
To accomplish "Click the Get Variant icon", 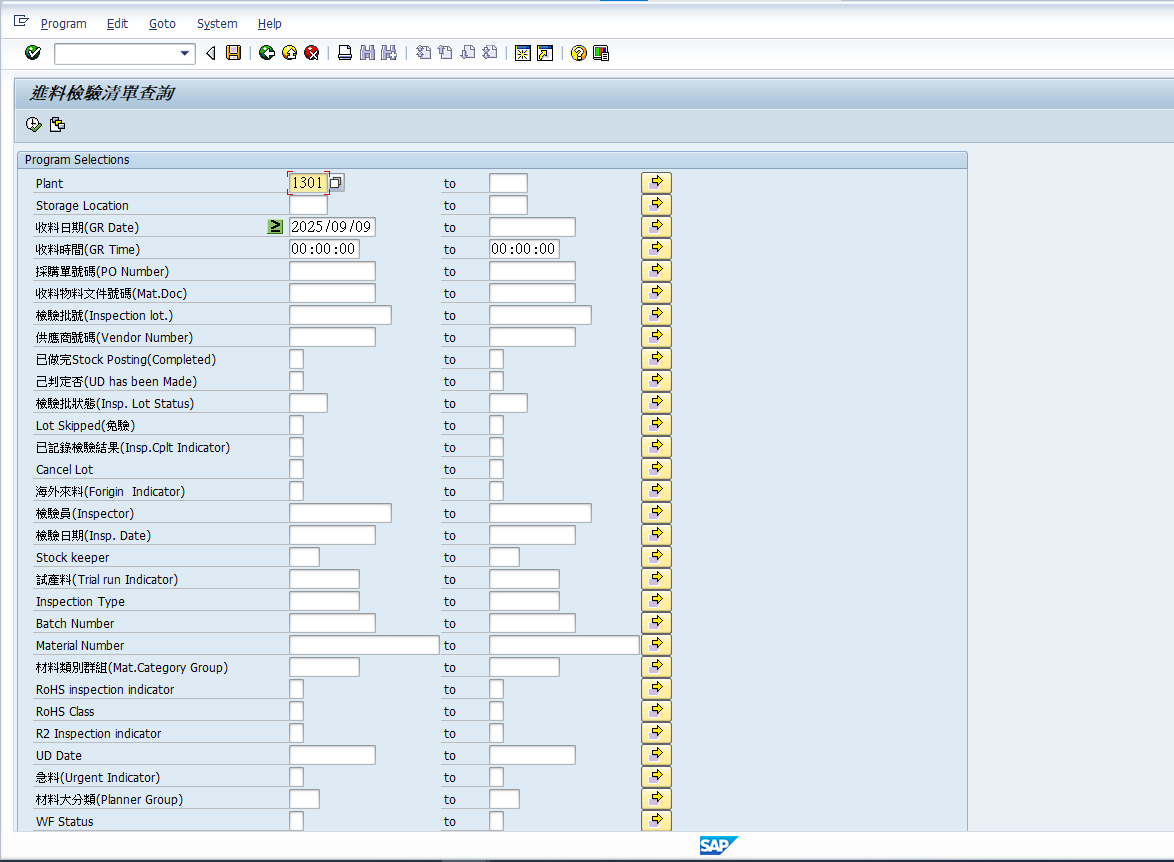I will [57, 125].
